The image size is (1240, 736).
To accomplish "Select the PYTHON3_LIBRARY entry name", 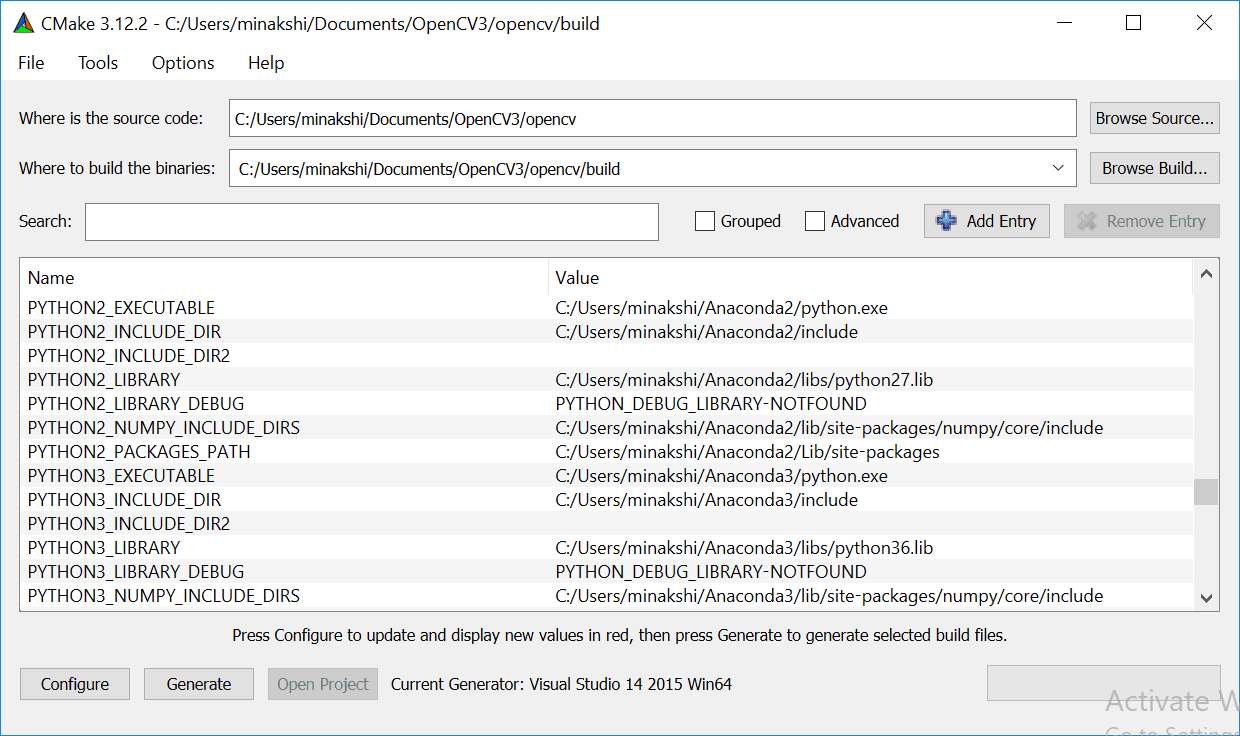I will (104, 547).
